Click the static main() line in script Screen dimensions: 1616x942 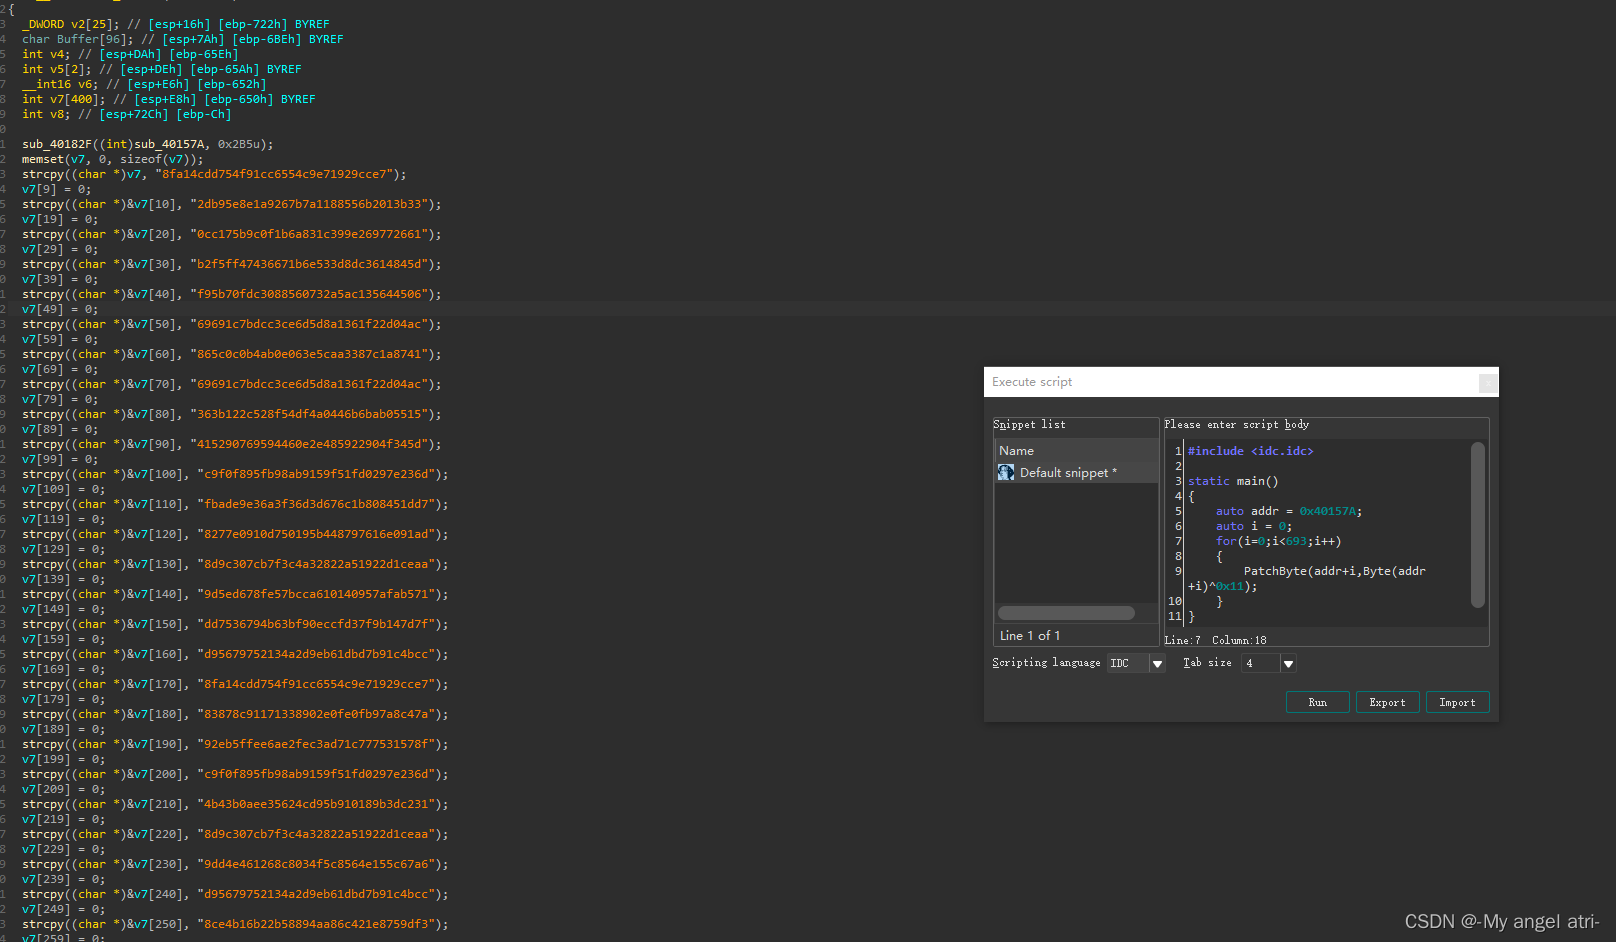[x=1233, y=481]
